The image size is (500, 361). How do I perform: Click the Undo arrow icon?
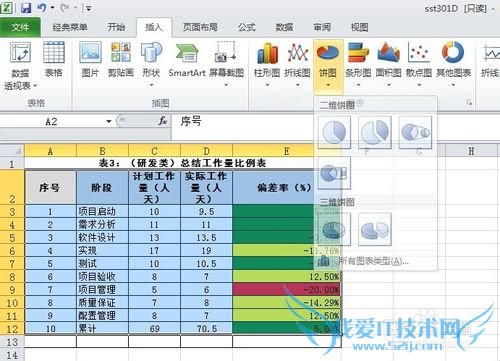tap(42, 7)
